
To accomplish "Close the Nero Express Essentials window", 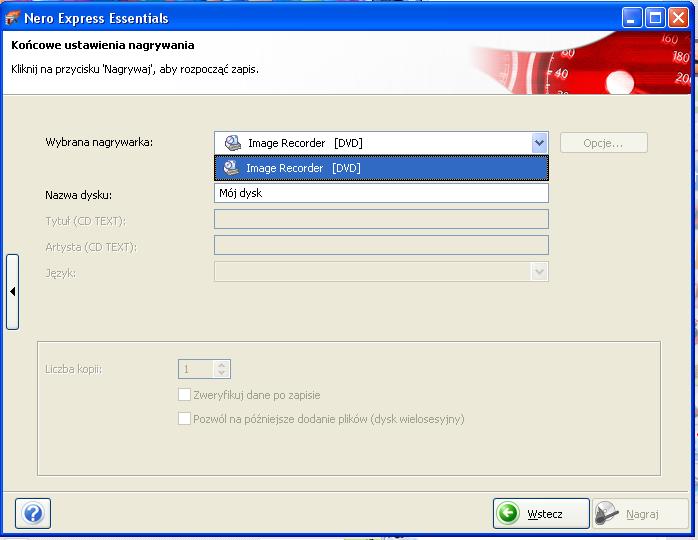I will coord(678,18).
